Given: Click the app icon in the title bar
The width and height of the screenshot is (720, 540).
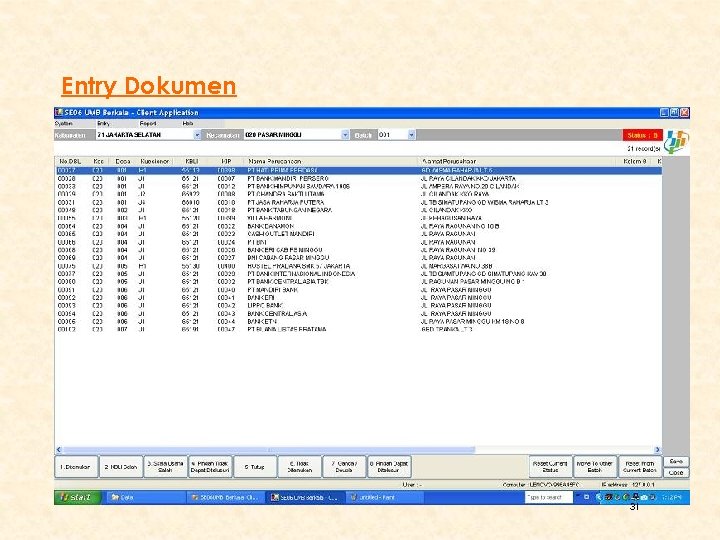Looking at the screenshot, I should (59, 112).
